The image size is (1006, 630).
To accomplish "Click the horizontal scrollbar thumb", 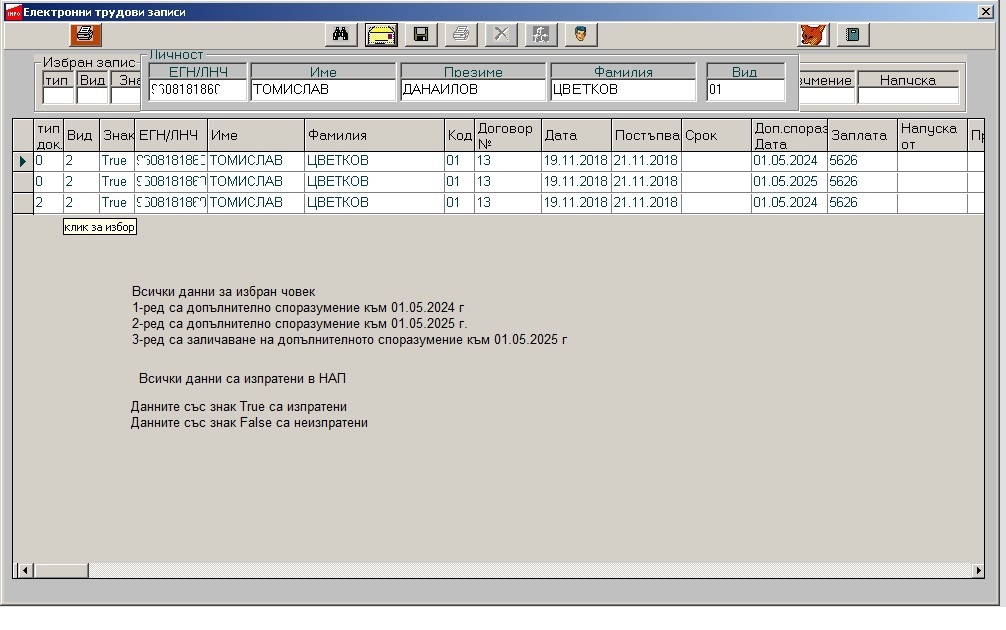I will [x=61, y=570].
